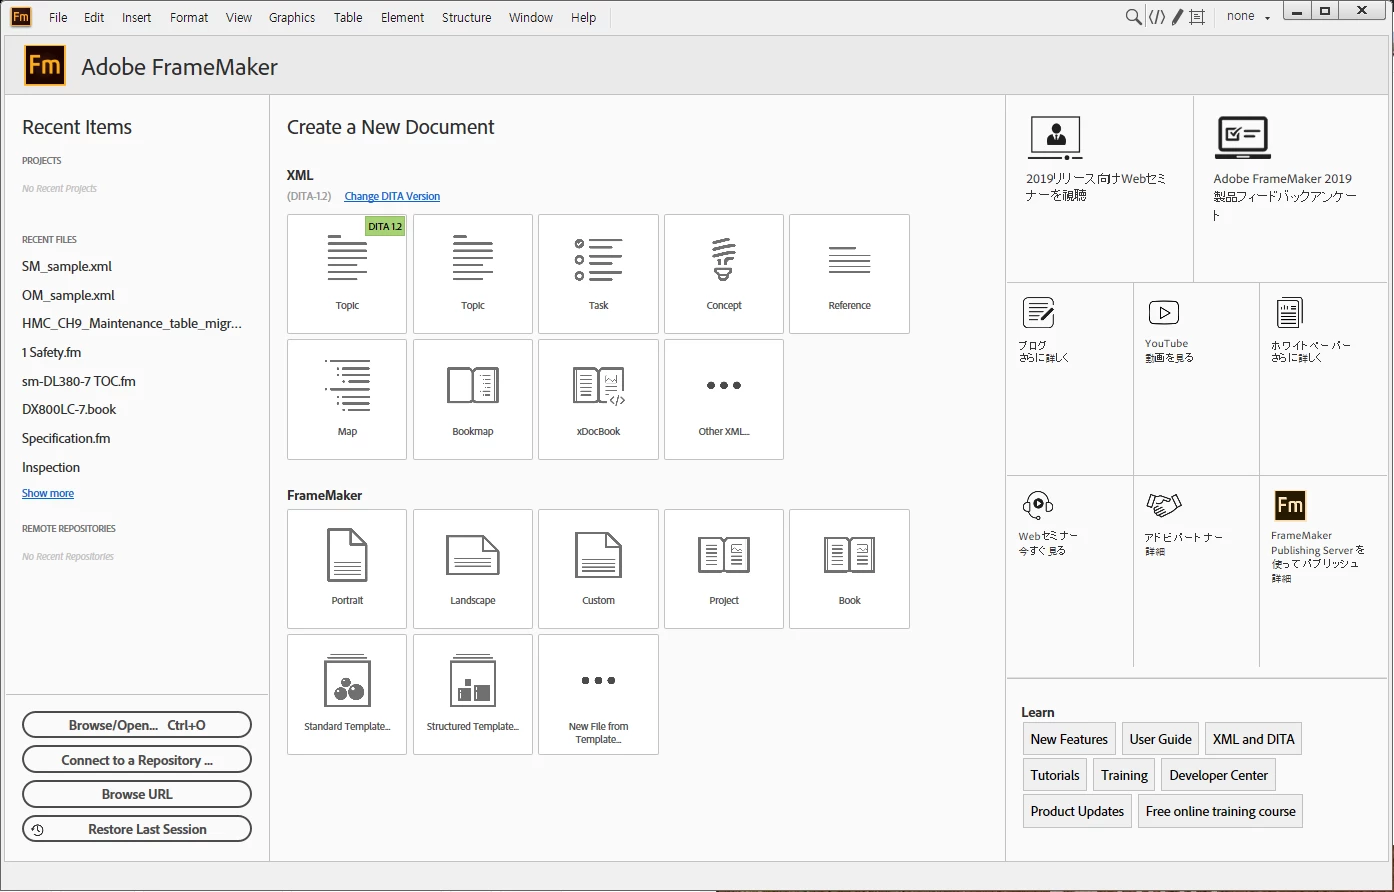Screen dimensions: 1394x892
Task: Create a Topic without the DITA badge
Action: coord(473,274)
